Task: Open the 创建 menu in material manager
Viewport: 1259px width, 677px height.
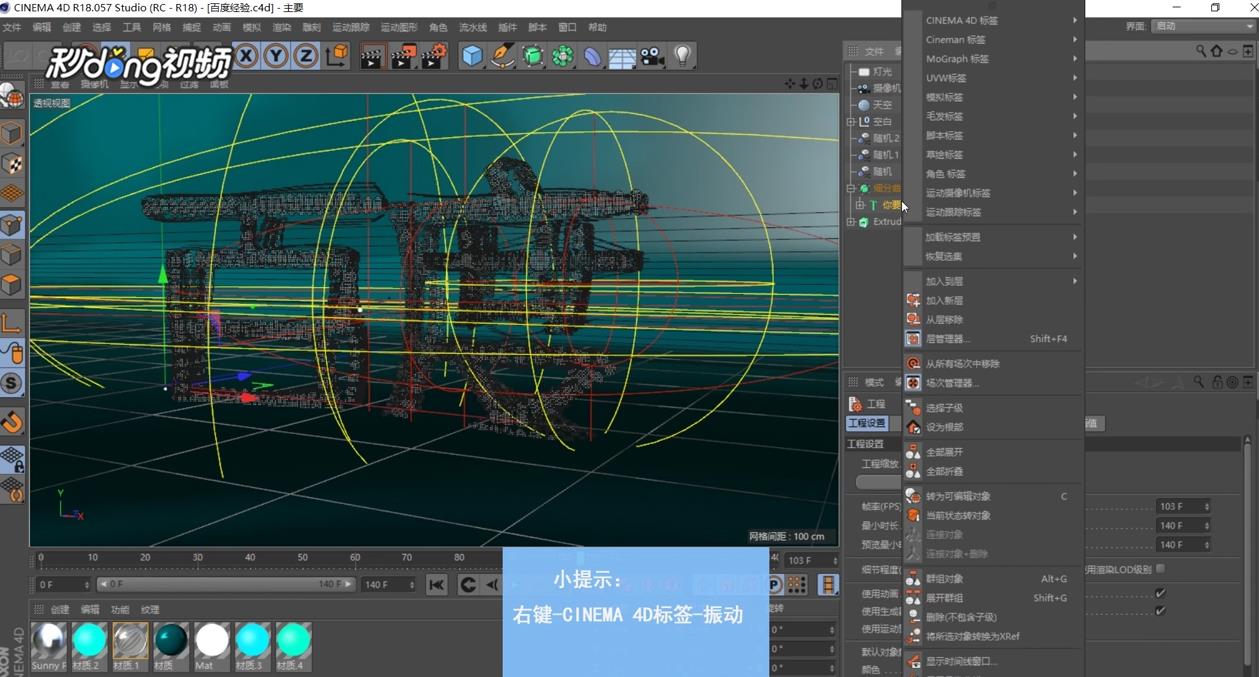Action: (x=61, y=609)
